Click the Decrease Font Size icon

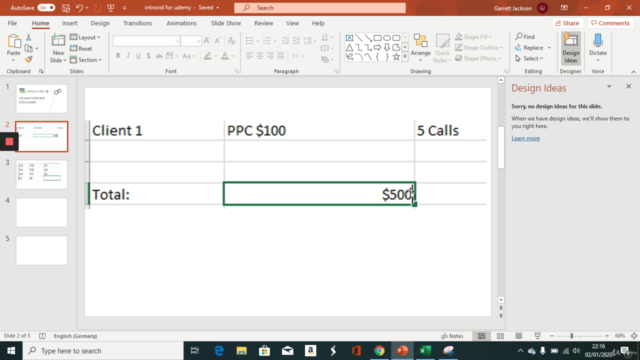pyautogui.click(x=218, y=40)
